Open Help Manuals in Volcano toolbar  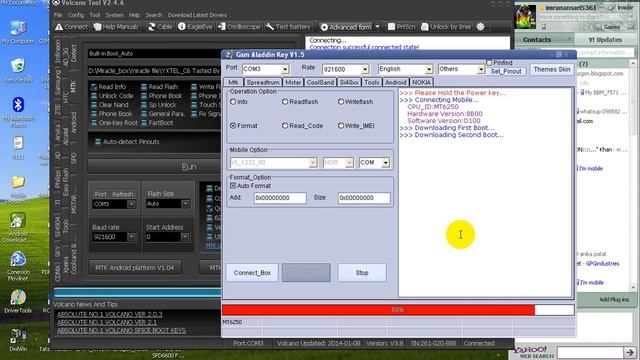(x=116, y=27)
